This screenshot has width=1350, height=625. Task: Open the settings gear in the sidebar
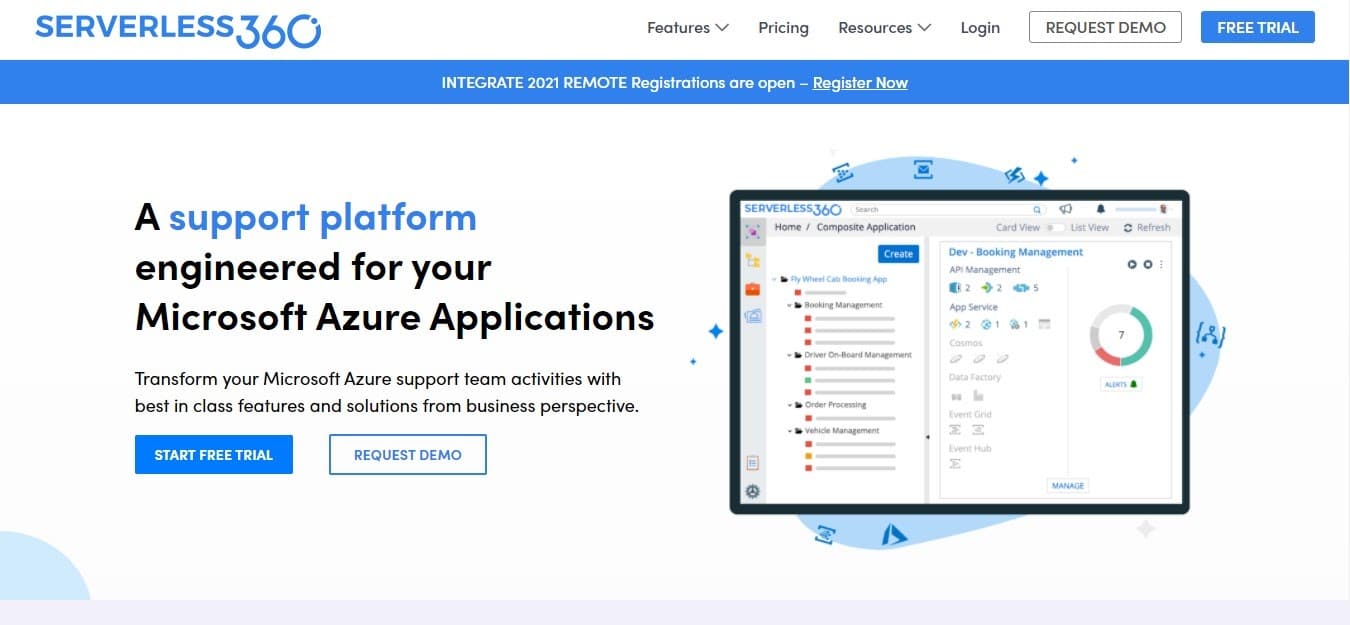(x=753, y=491)
